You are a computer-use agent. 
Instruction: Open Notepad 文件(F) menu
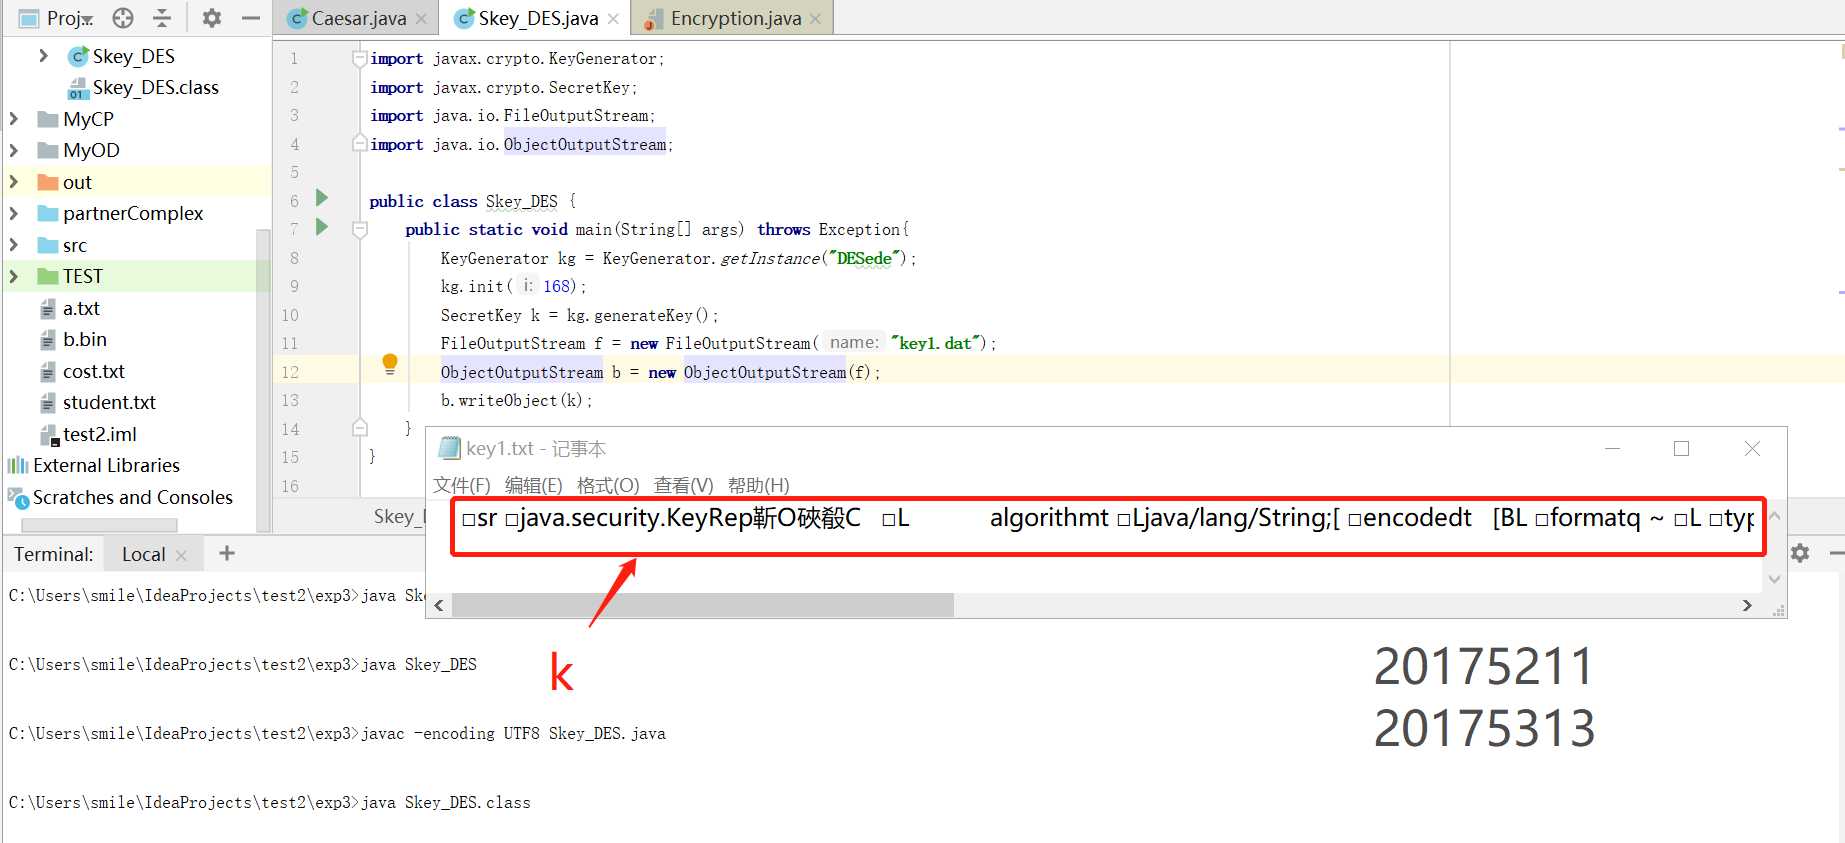click(462, 486)
